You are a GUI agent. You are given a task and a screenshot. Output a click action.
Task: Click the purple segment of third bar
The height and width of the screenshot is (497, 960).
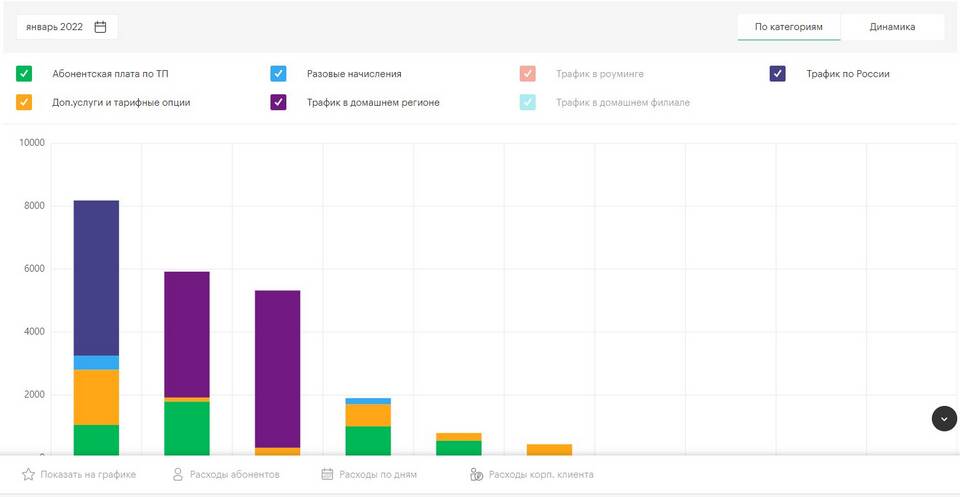277,368
